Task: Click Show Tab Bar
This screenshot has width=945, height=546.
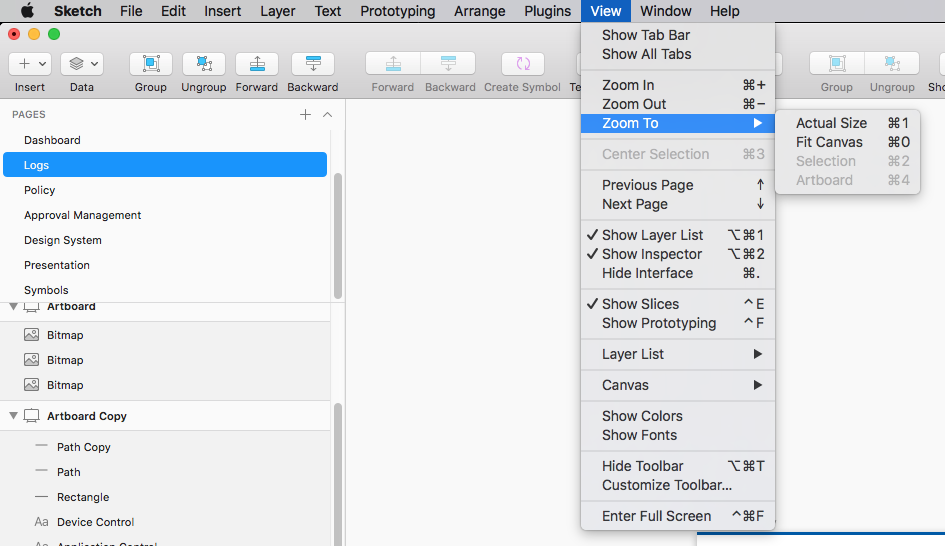Action: click(677, 35)
